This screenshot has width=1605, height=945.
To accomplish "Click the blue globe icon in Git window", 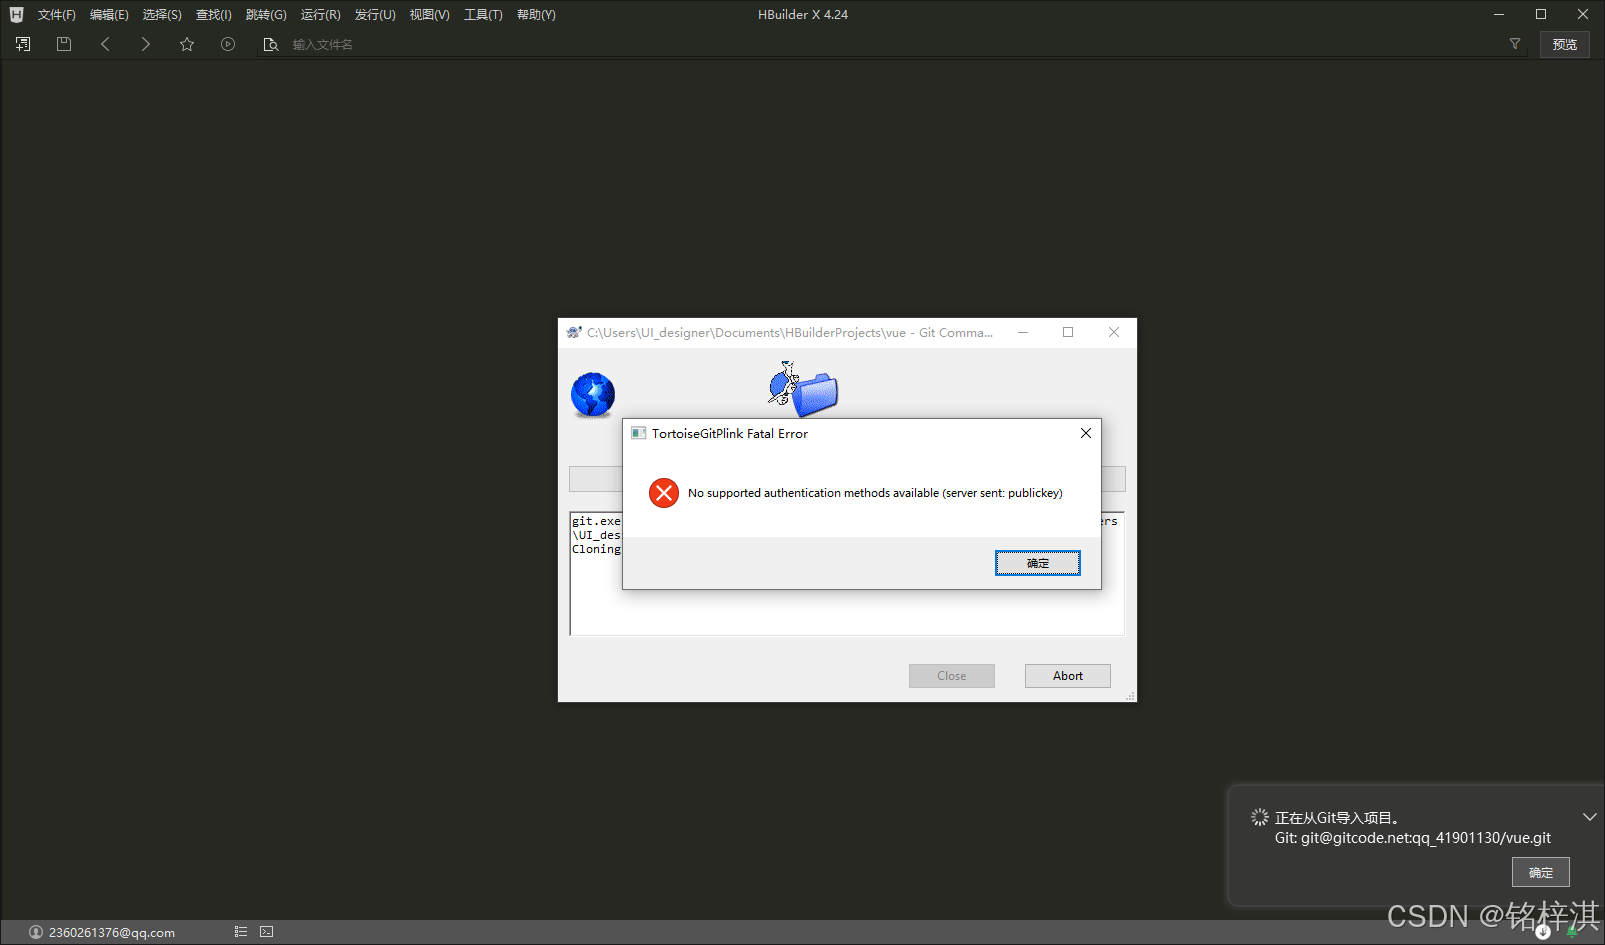I will (x=593, y=394).
